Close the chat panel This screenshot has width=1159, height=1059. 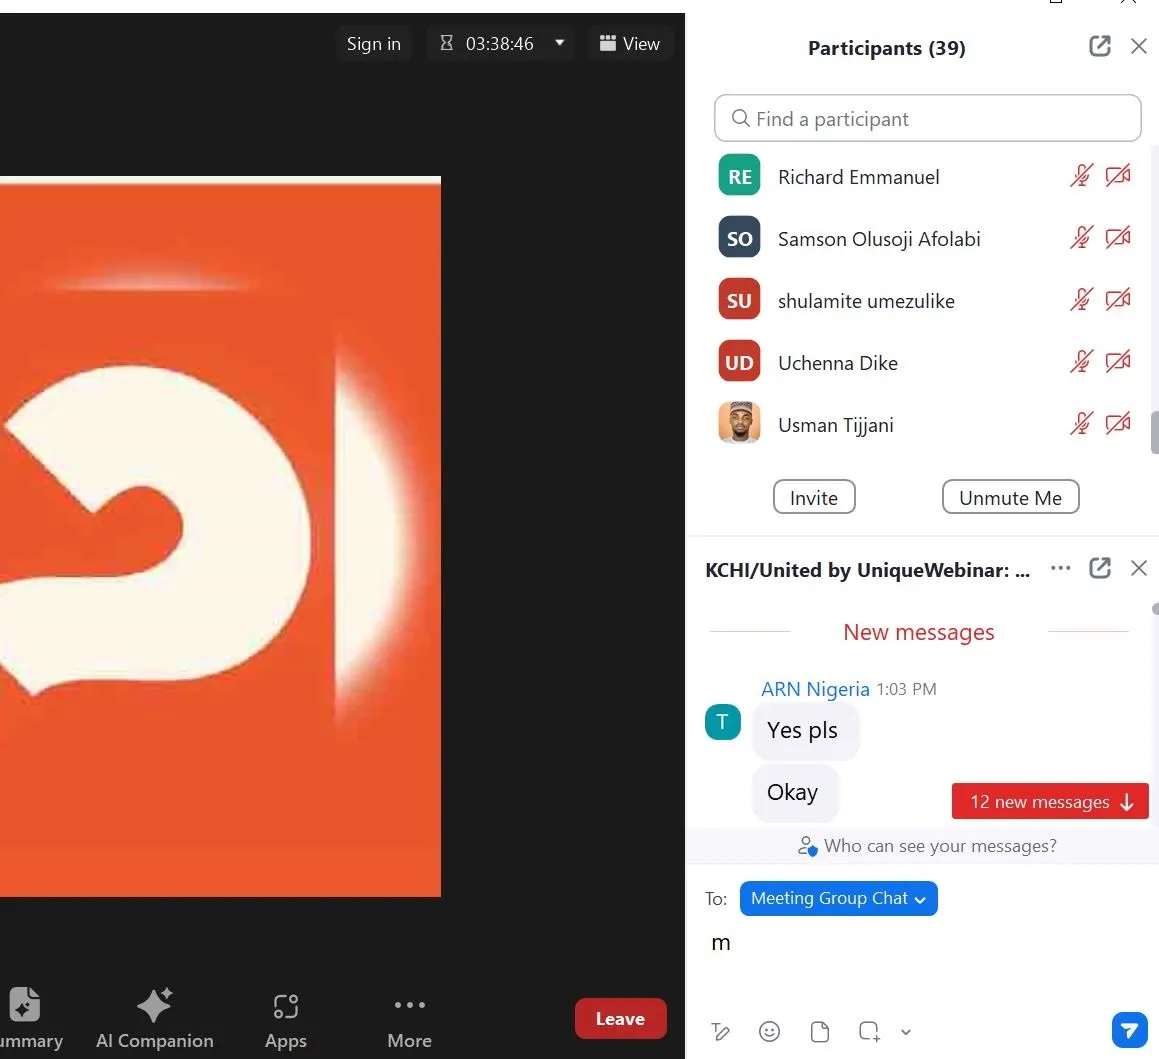[1138, 568]
